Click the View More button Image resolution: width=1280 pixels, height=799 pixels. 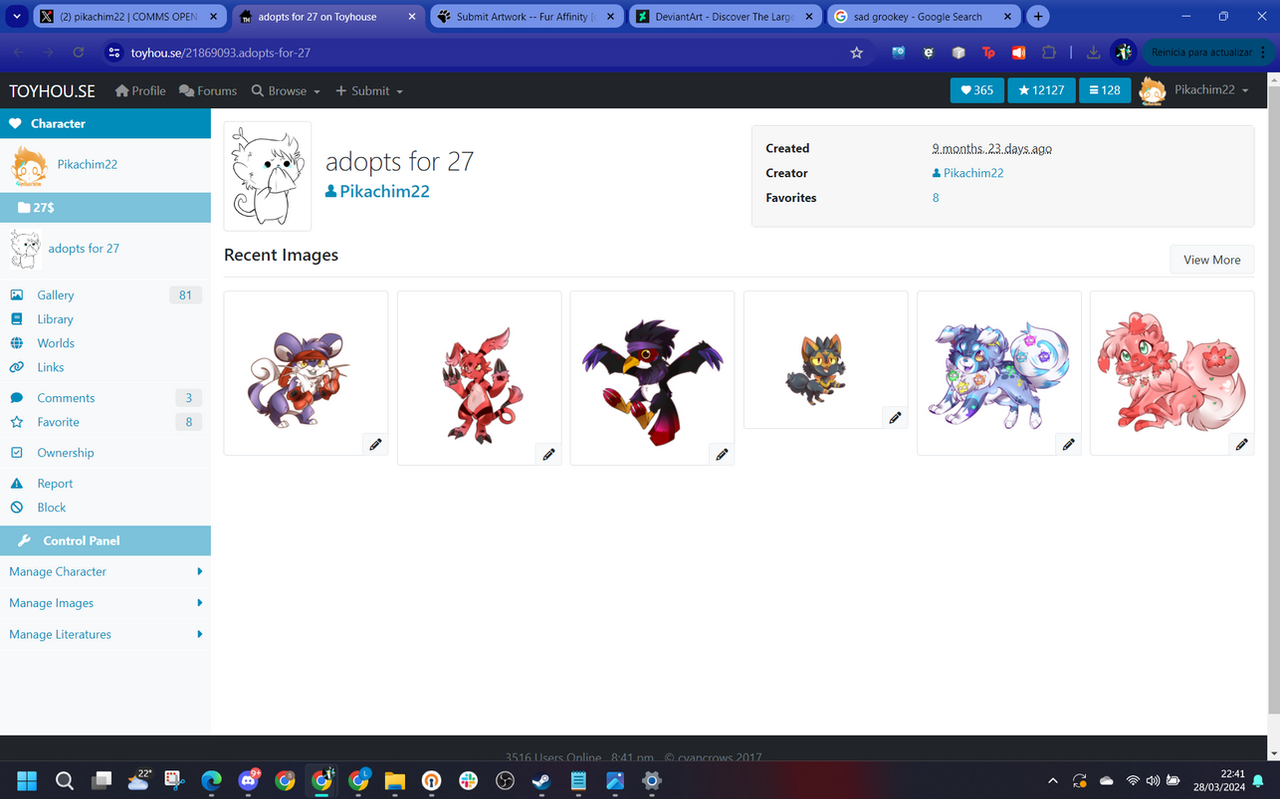(x=1212, y=260)
